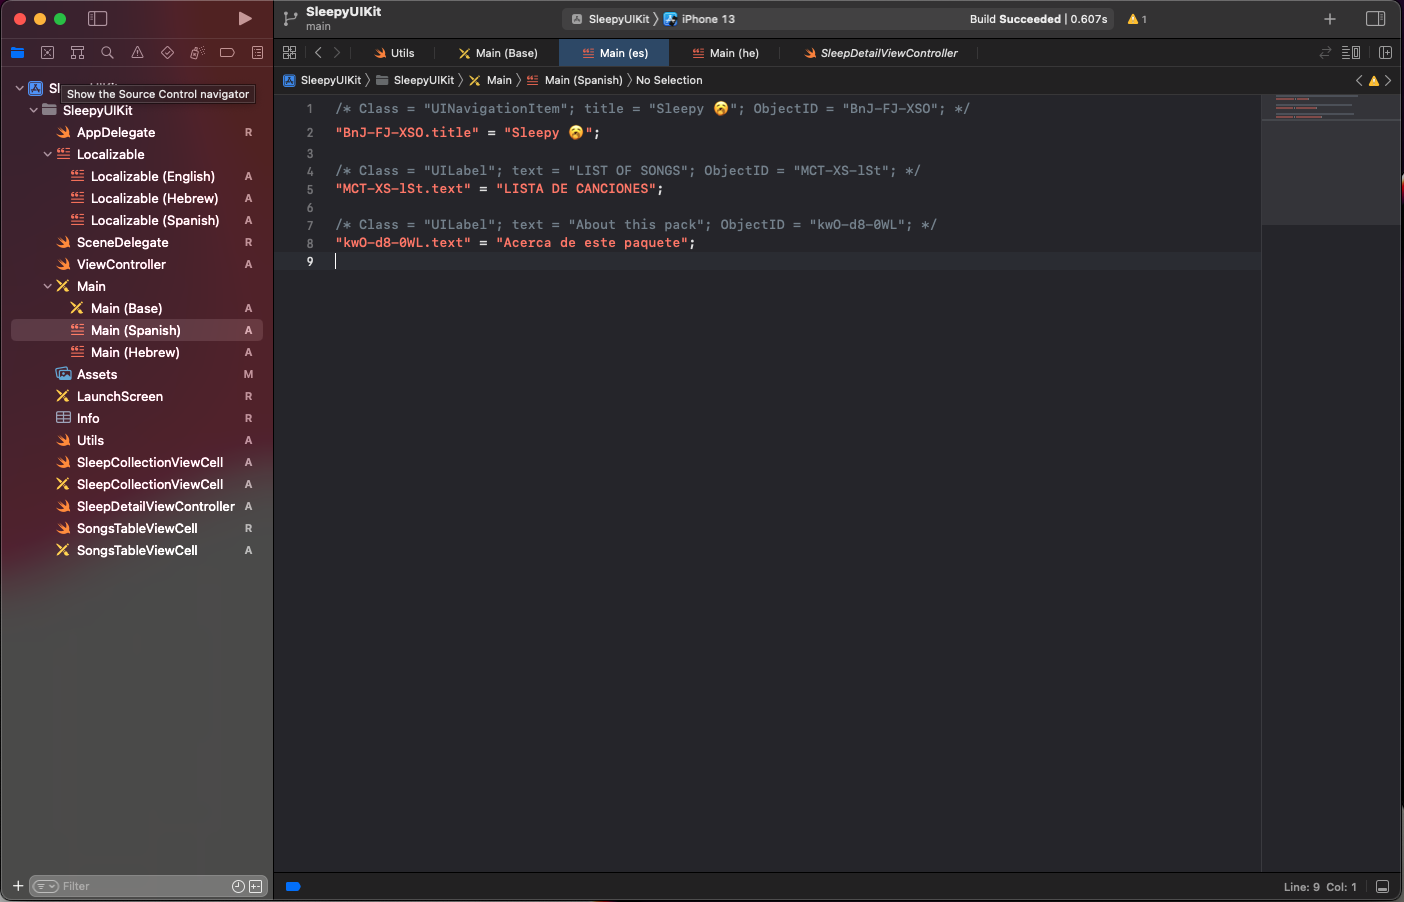Open the Report navigator icon
This screenshot has width=1404, height=902.
pos(257,53)
